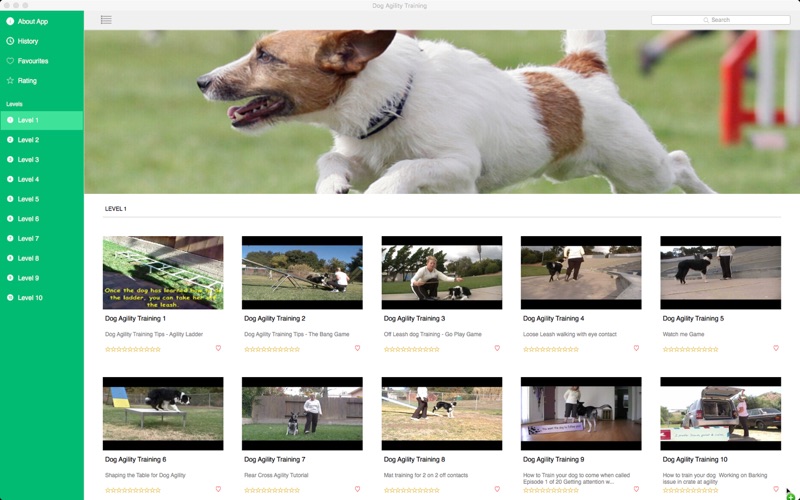Click the text Off Leash dog Training - Go Play Game
This screenshot has height=500, width=800.
click(x=433, y=334)
